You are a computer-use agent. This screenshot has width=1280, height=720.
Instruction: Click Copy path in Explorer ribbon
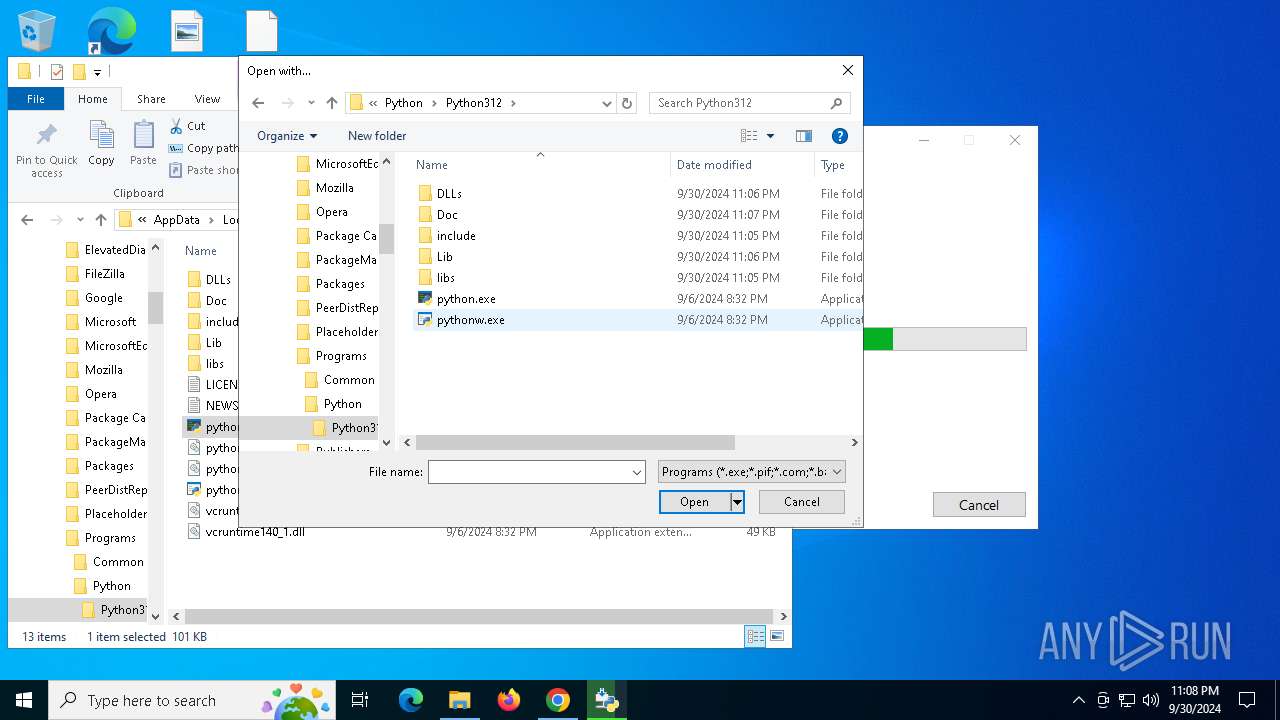[204, 148]
